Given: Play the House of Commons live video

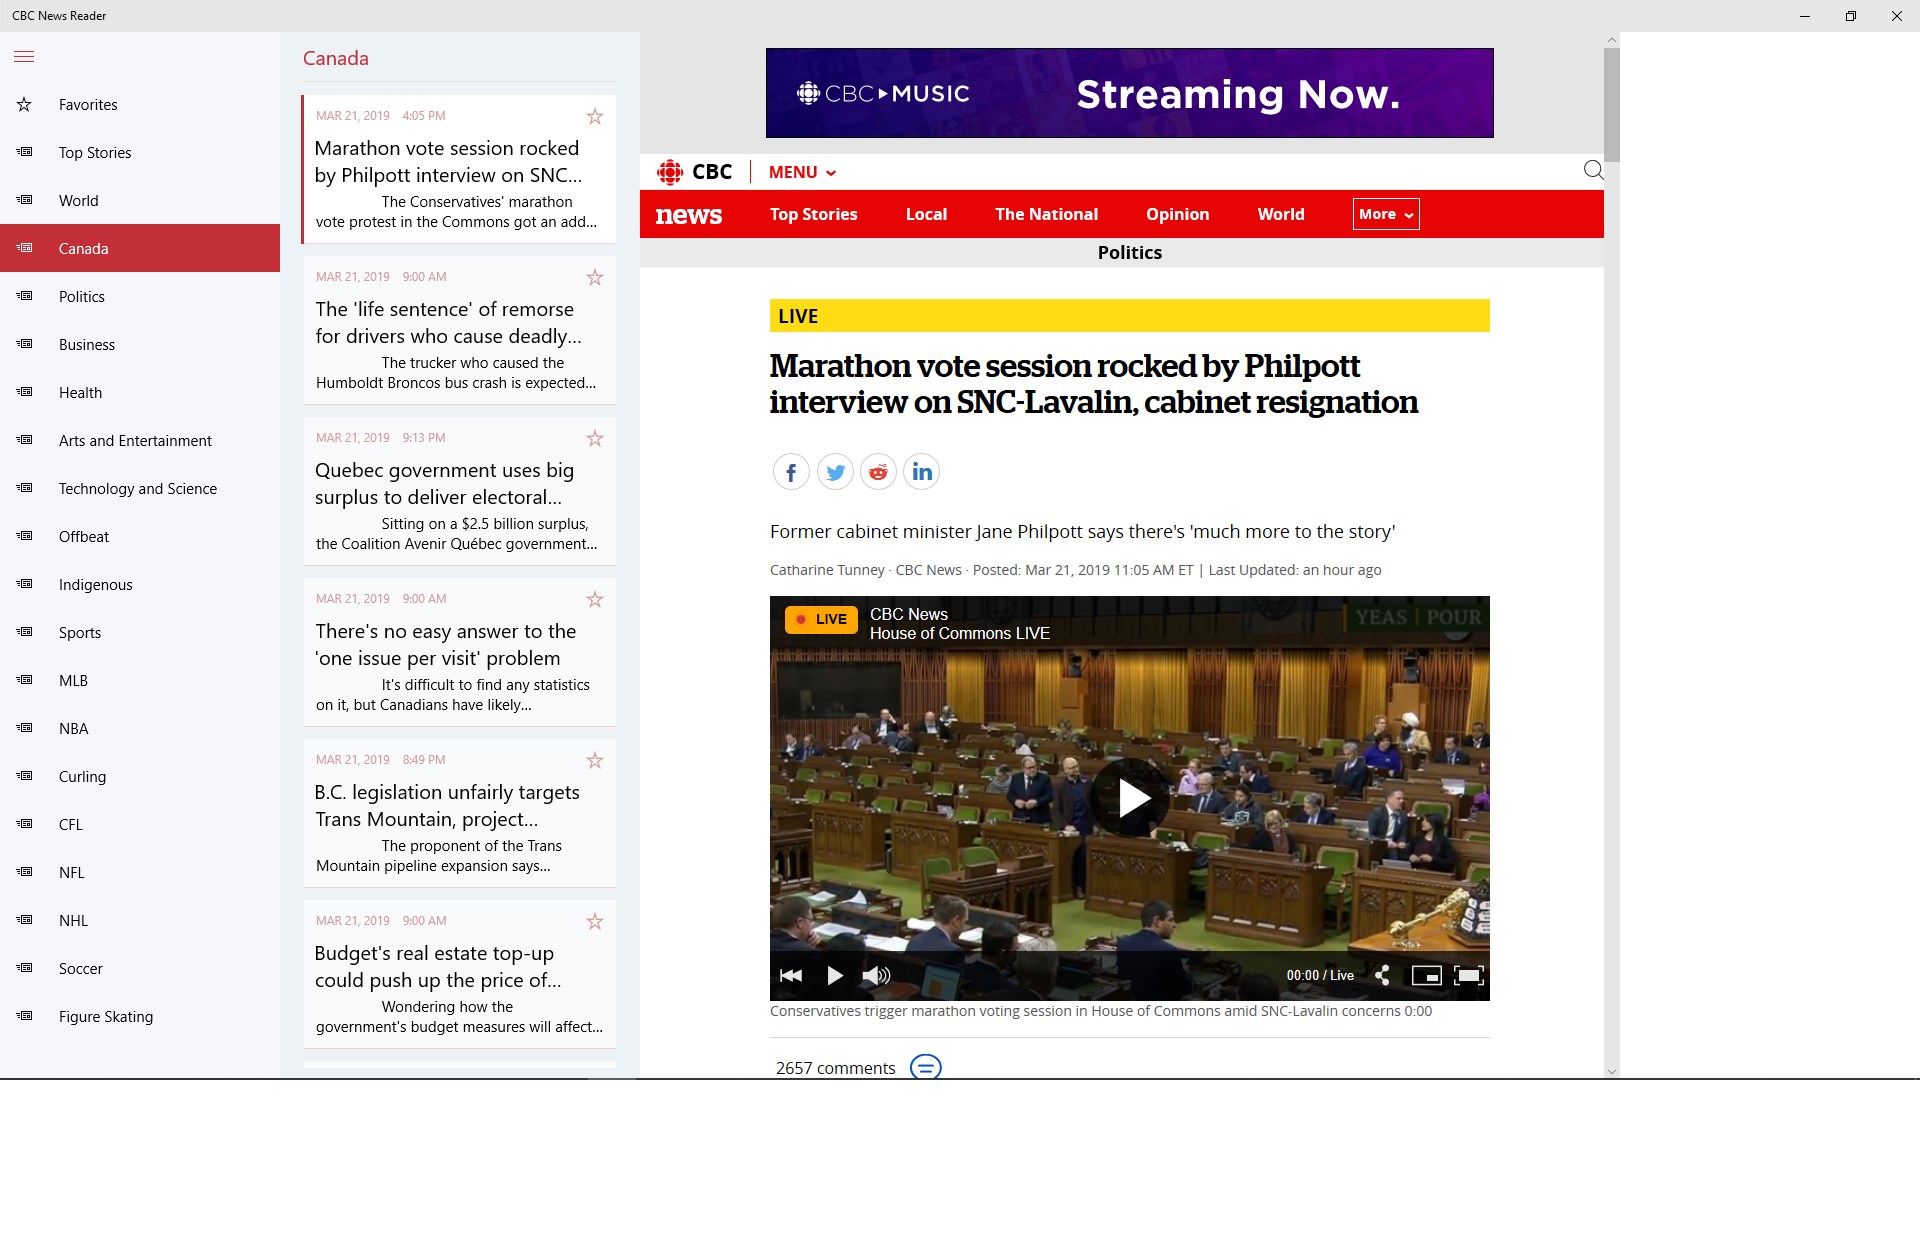Looking at the screenshot, I should point(1131,798).
